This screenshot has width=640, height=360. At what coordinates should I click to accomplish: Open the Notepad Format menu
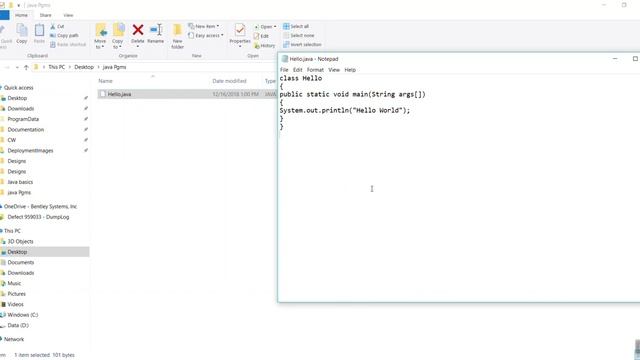point(315,70)
